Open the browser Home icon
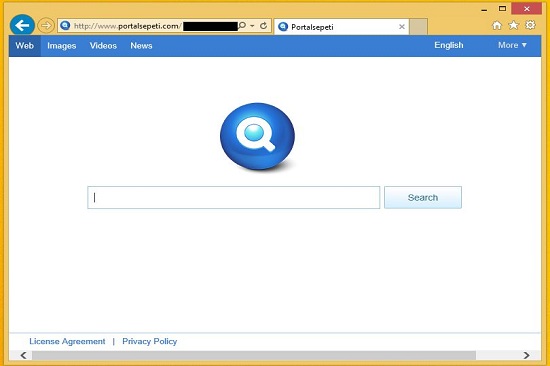Viewport: 550px width, 366px height. (497, 25)
